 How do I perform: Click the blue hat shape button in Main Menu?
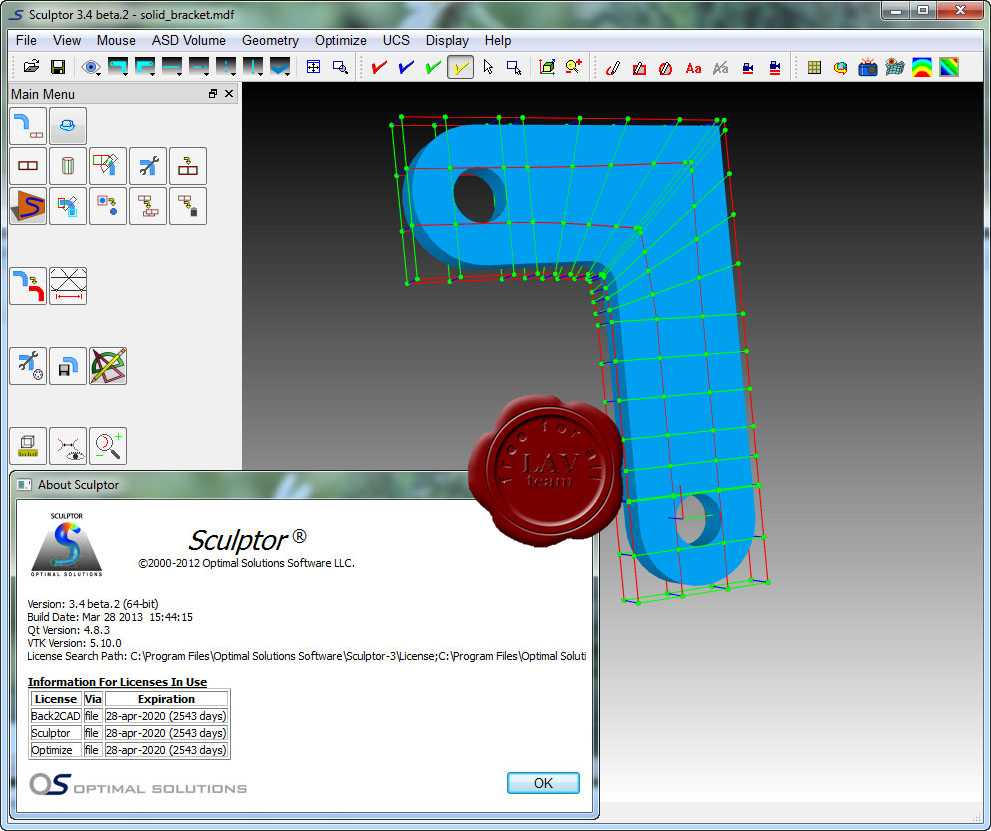68,126
